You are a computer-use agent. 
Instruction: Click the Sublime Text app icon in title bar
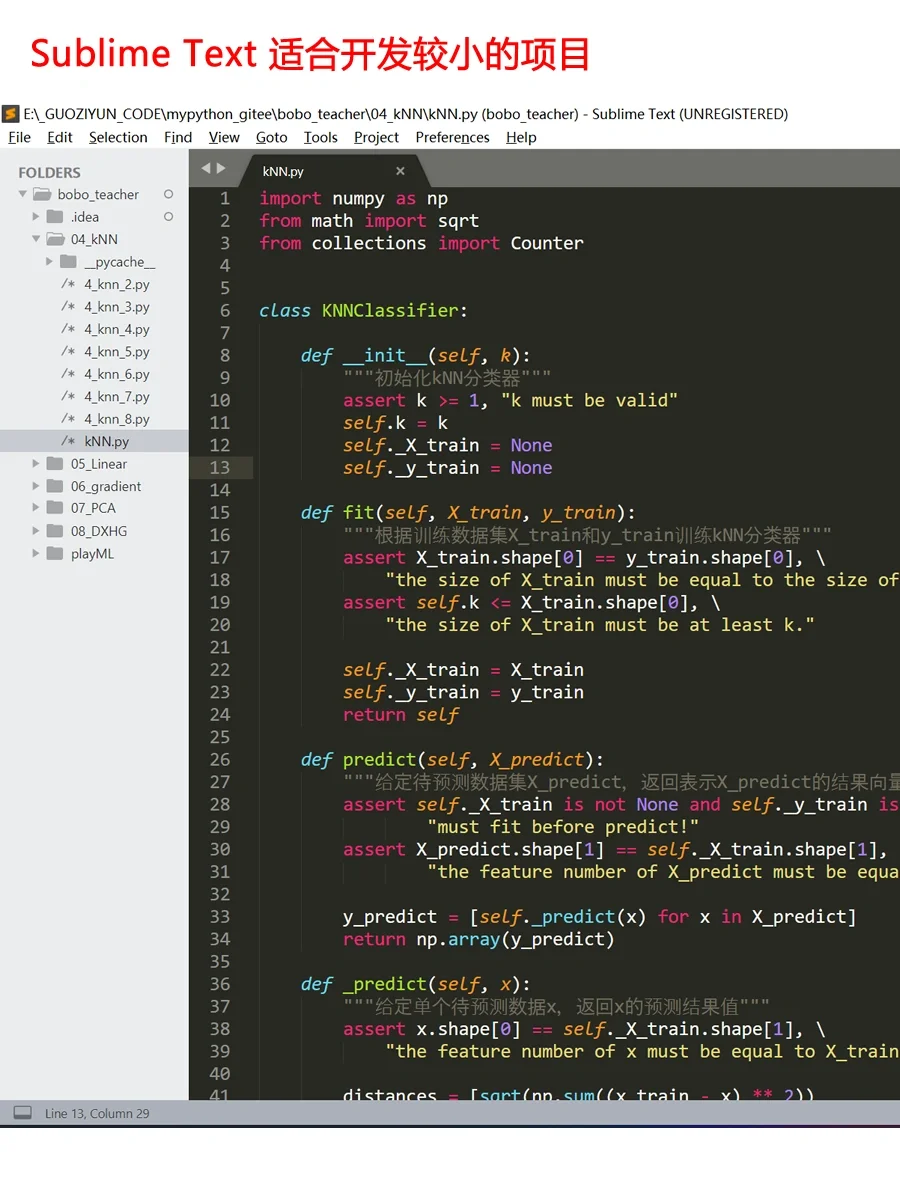[x=11, y=114]
